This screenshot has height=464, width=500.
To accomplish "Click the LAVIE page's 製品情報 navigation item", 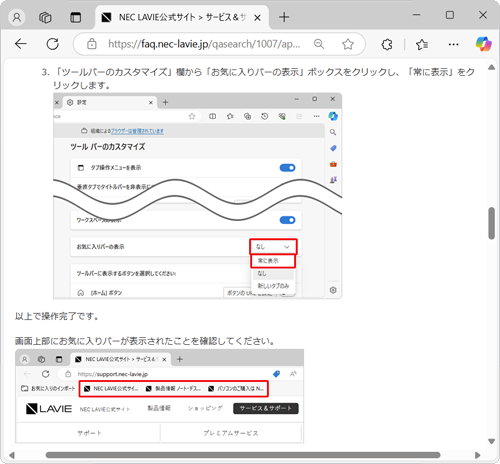I will point(159,408).
